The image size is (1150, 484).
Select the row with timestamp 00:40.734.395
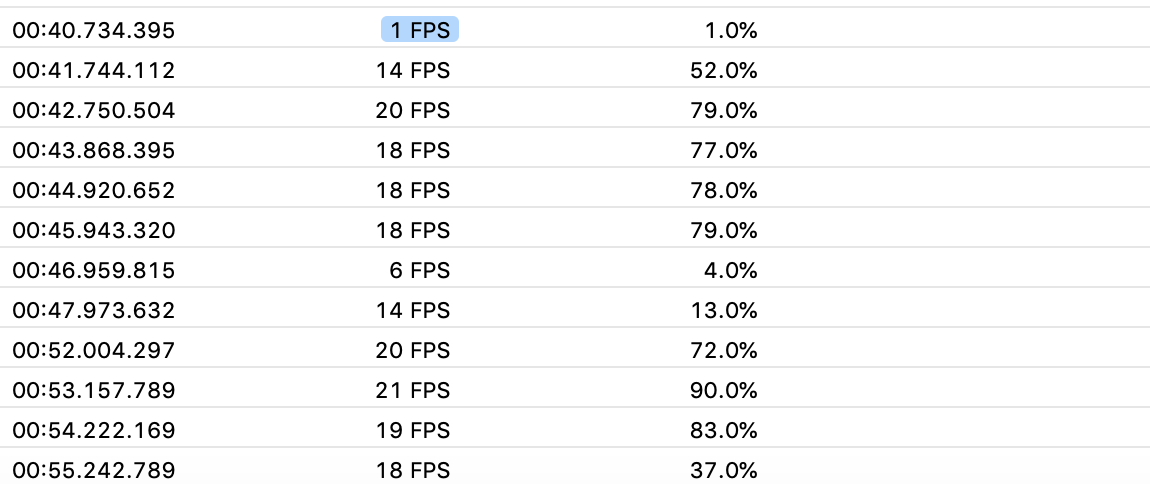575,30
